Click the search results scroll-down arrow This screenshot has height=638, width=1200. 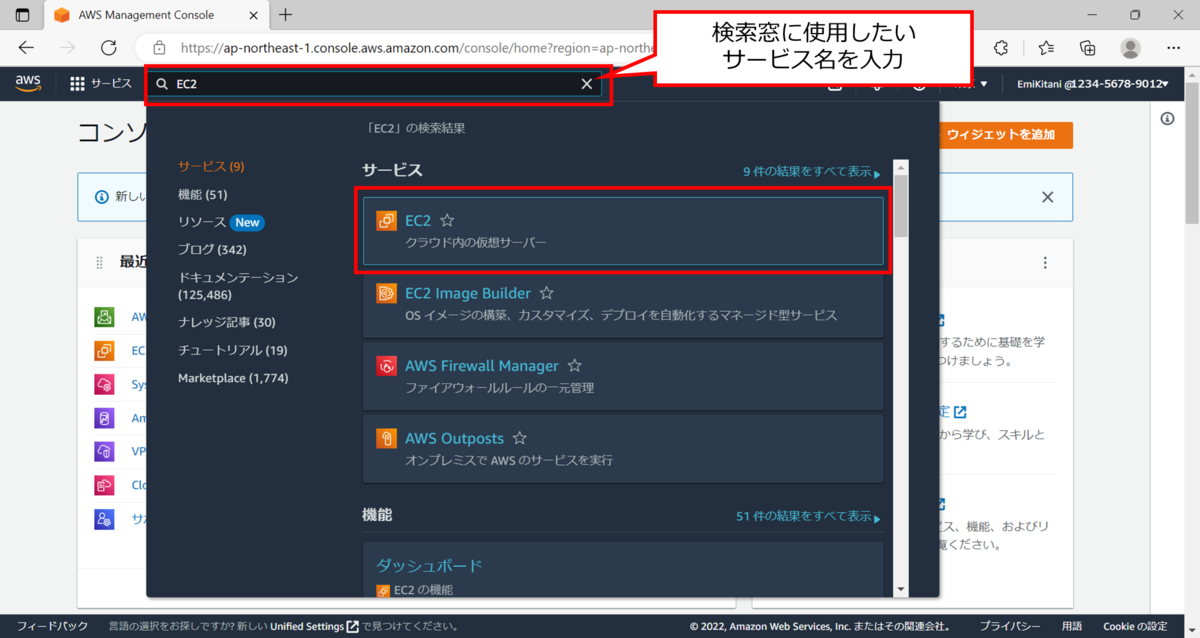(x=900, y=589)
